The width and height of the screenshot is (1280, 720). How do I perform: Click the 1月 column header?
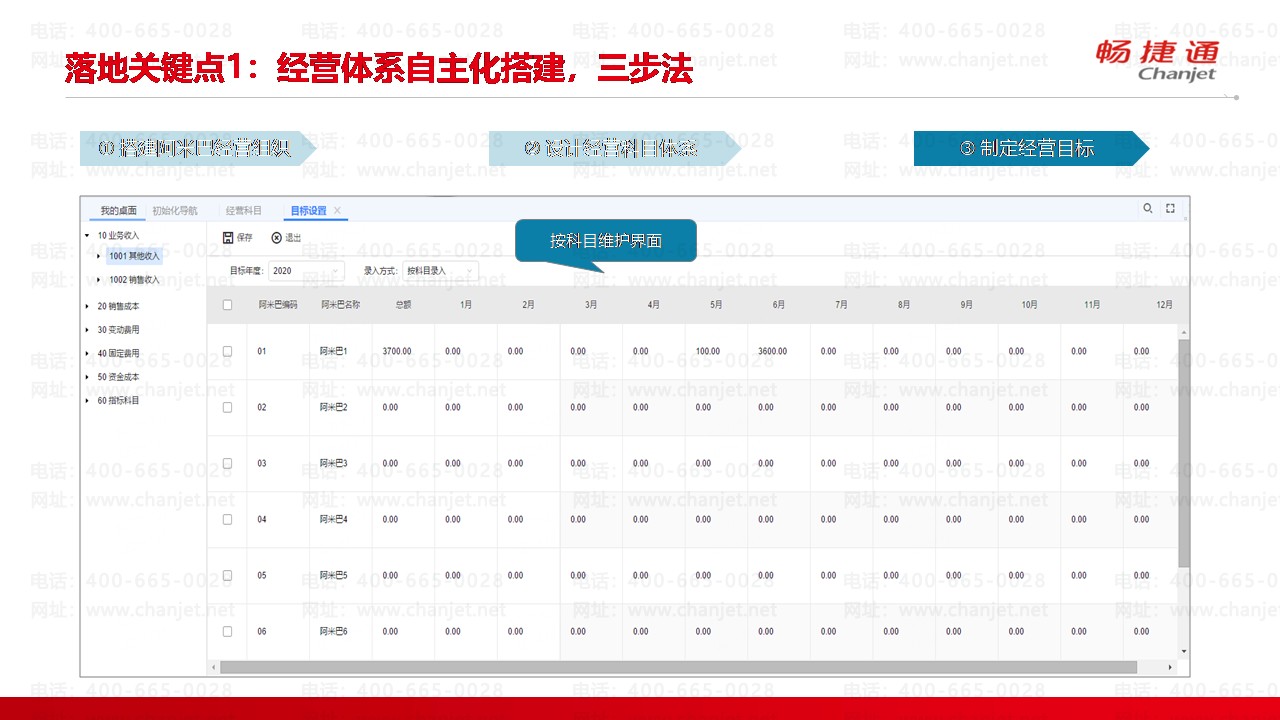click(466, 305)
